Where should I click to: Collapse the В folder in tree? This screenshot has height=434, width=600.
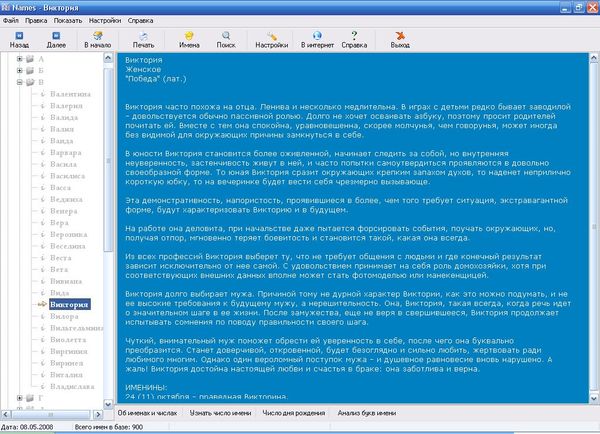coord(20,83)
